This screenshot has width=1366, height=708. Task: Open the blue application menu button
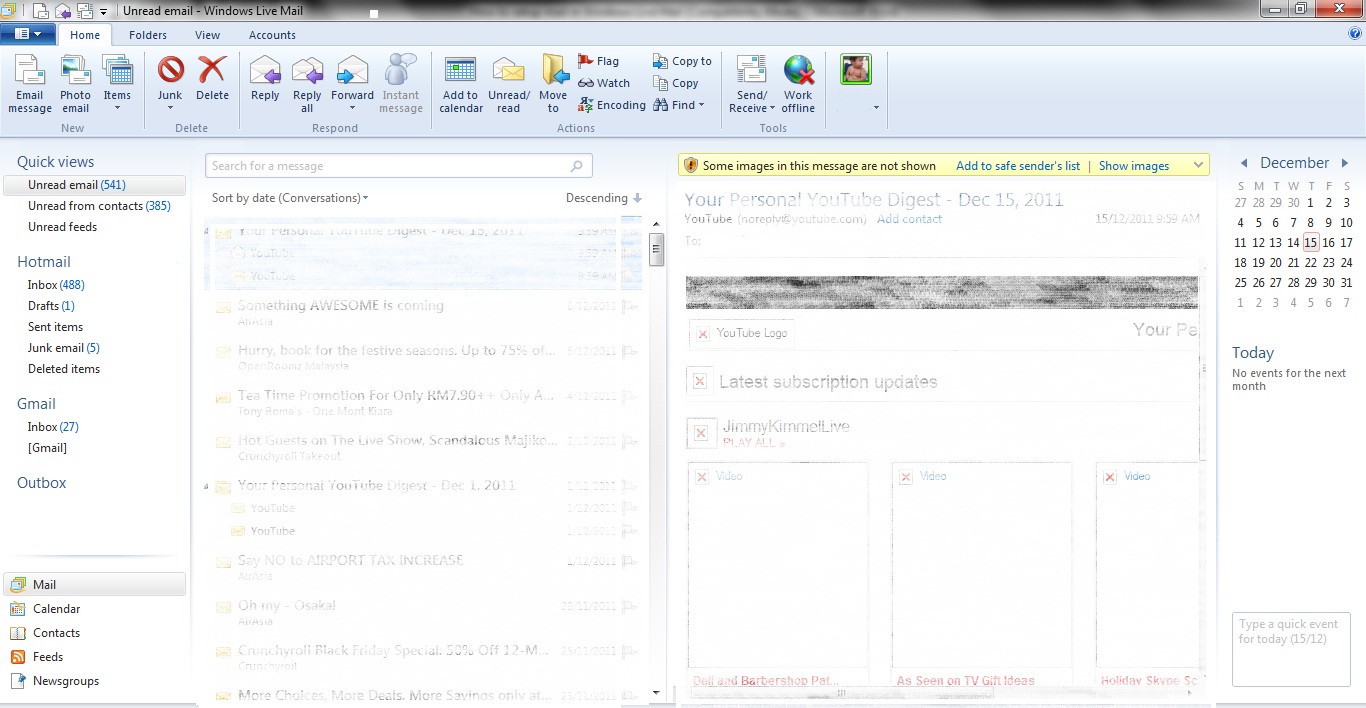point(28,34)
